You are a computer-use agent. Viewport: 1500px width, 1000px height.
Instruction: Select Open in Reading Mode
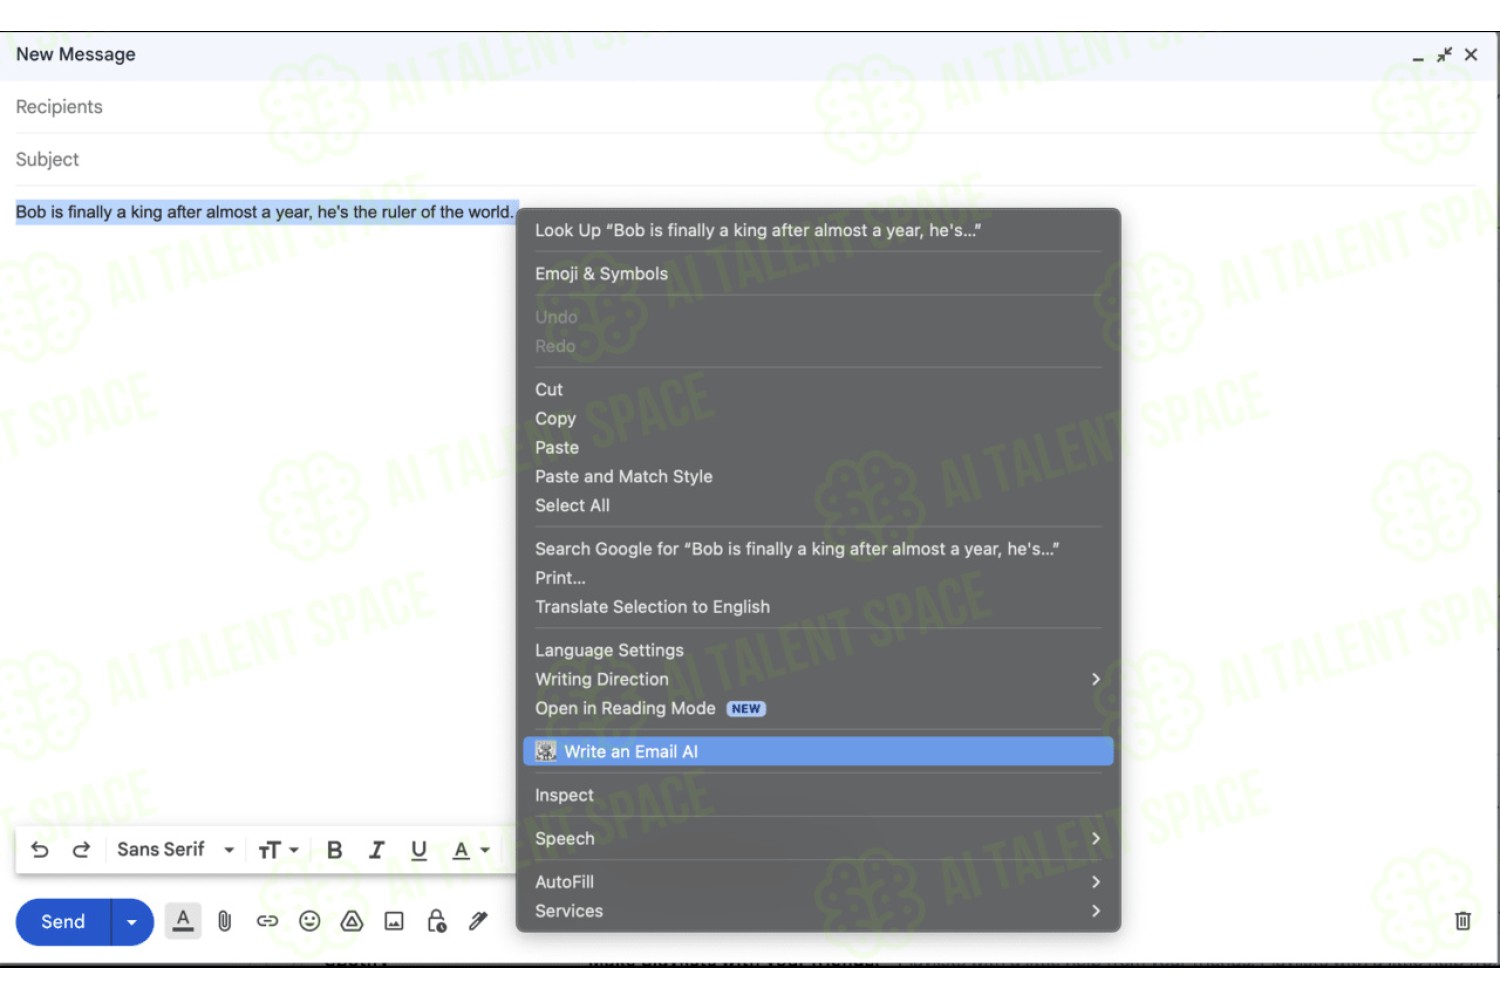tap(818, 709)
